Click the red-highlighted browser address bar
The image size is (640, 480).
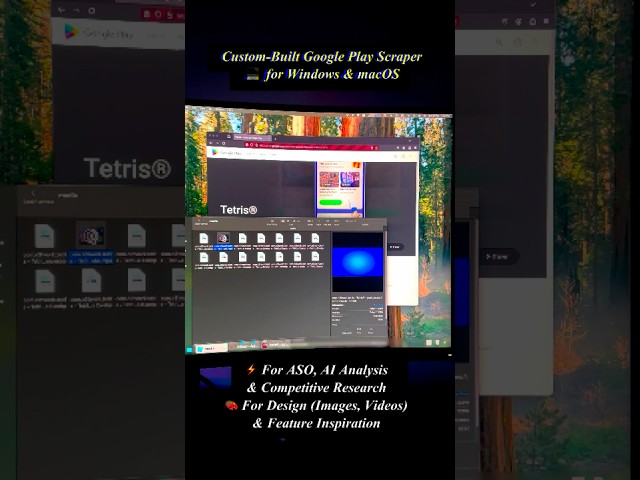[x=311, y=147]
